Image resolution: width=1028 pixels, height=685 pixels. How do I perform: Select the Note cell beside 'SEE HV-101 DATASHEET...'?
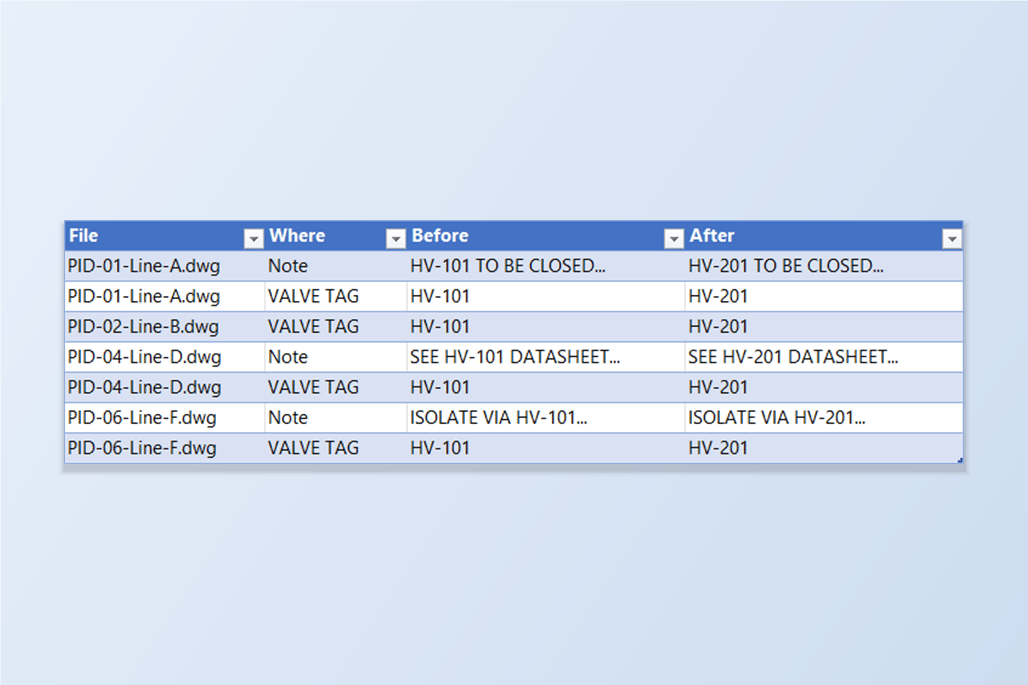click(336, 357)
